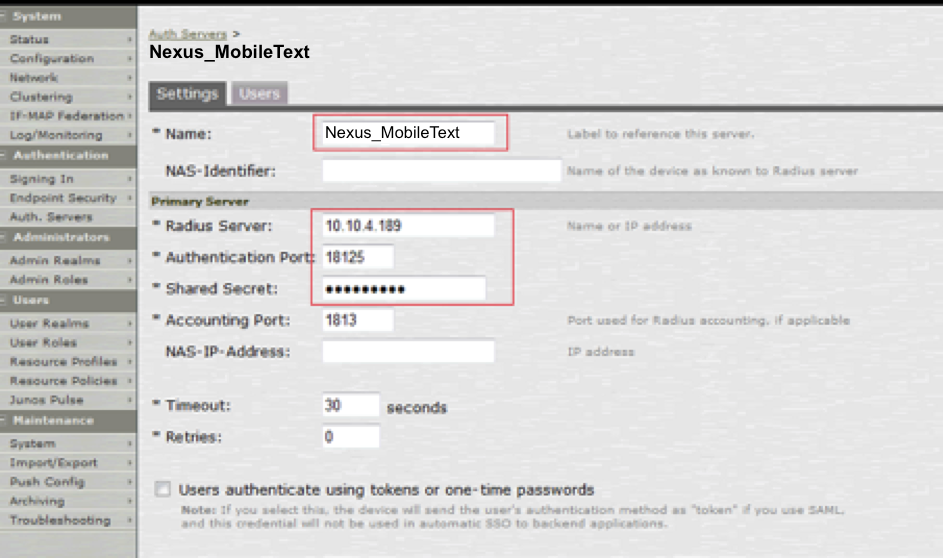Click the Radius Server address field

click(x=407, y=226)
